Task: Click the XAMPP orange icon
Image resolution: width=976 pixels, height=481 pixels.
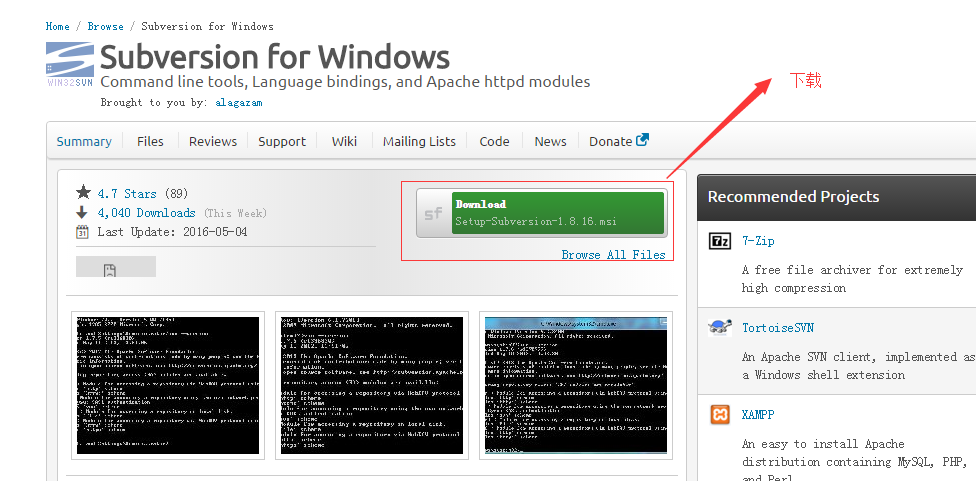Action: pos(720,414)
